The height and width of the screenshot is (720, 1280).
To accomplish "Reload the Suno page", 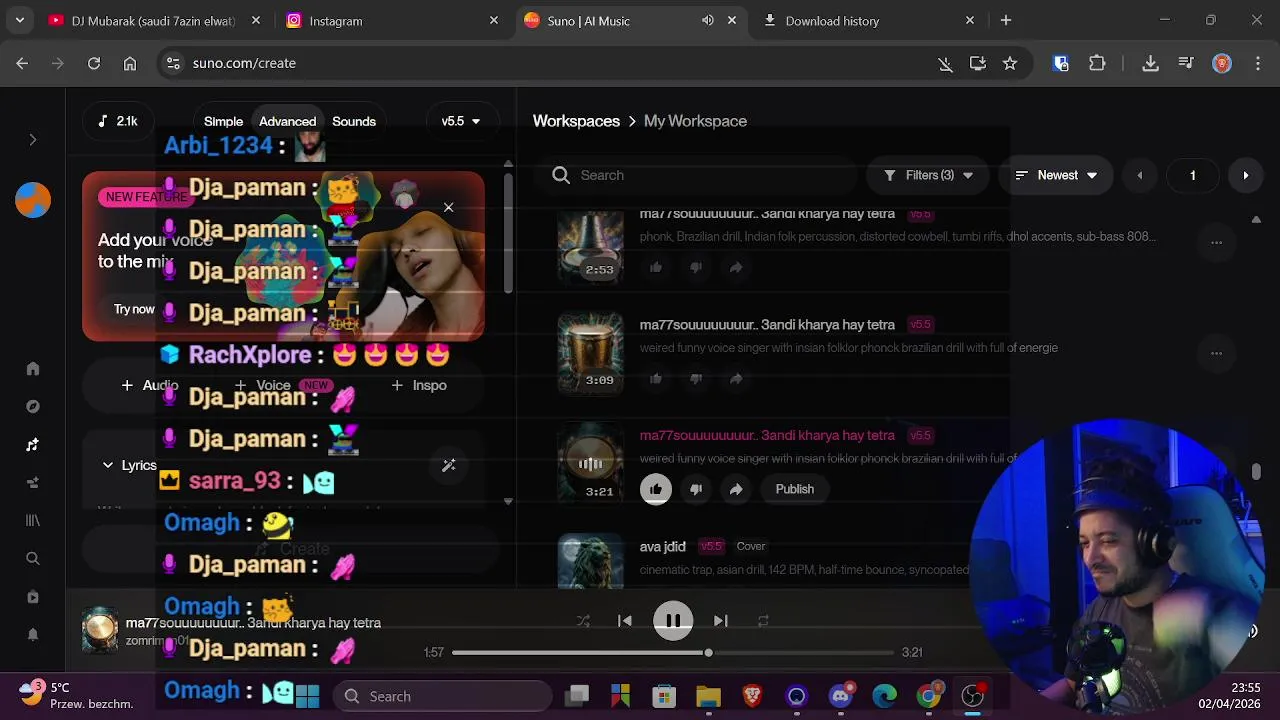I will [94, 63].
